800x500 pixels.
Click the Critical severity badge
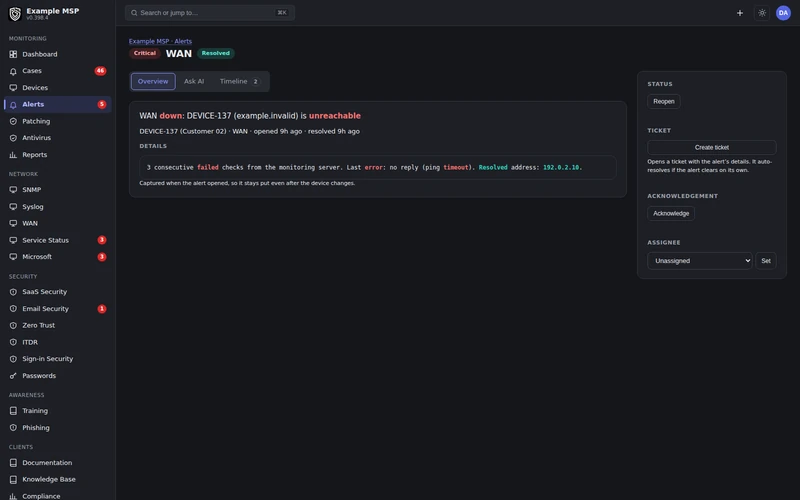[x=145, y=53]
